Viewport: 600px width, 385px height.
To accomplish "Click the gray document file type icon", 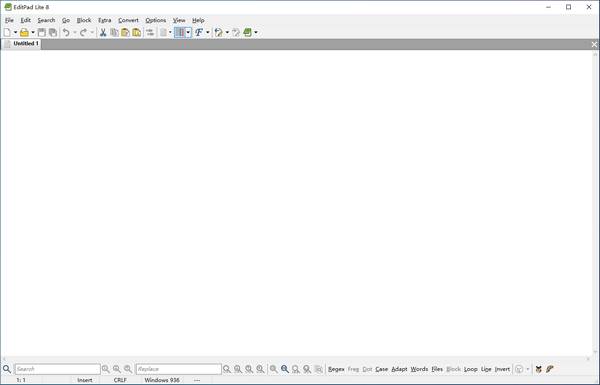I will 163,33.
